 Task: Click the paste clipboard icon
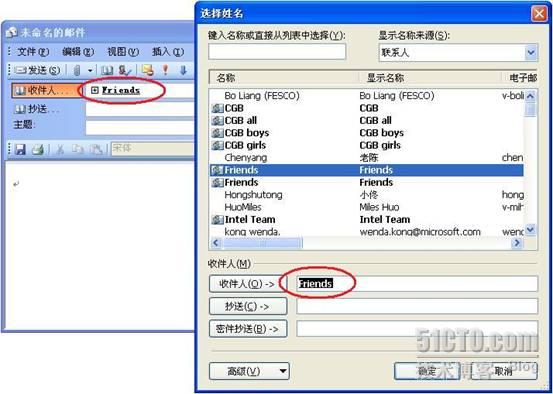[x=96, y=150]
